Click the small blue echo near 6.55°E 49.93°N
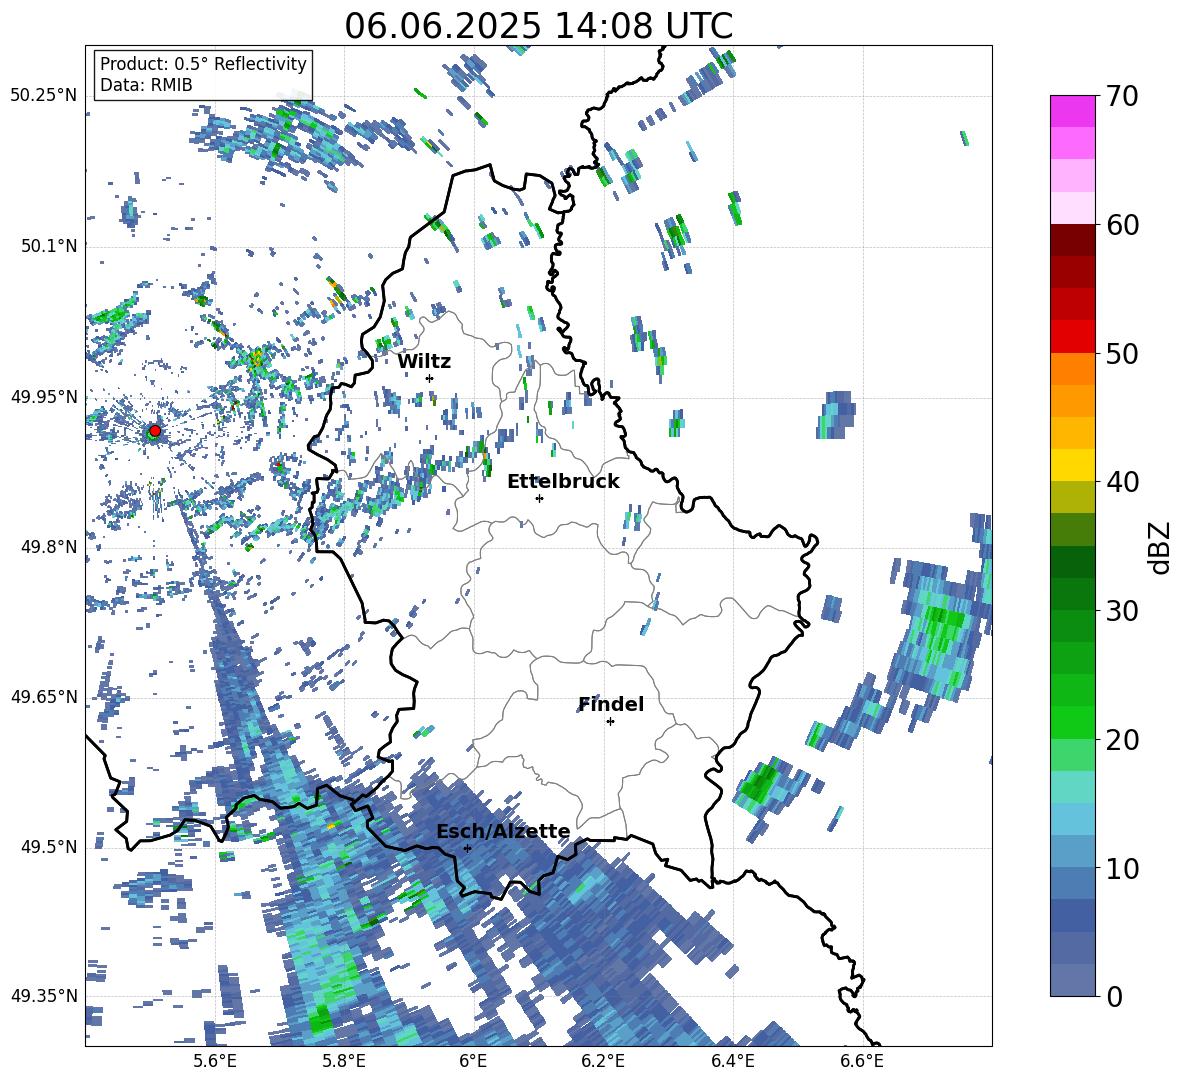The width and height of the screenshot is (1184, 1081). pos(836,414)
